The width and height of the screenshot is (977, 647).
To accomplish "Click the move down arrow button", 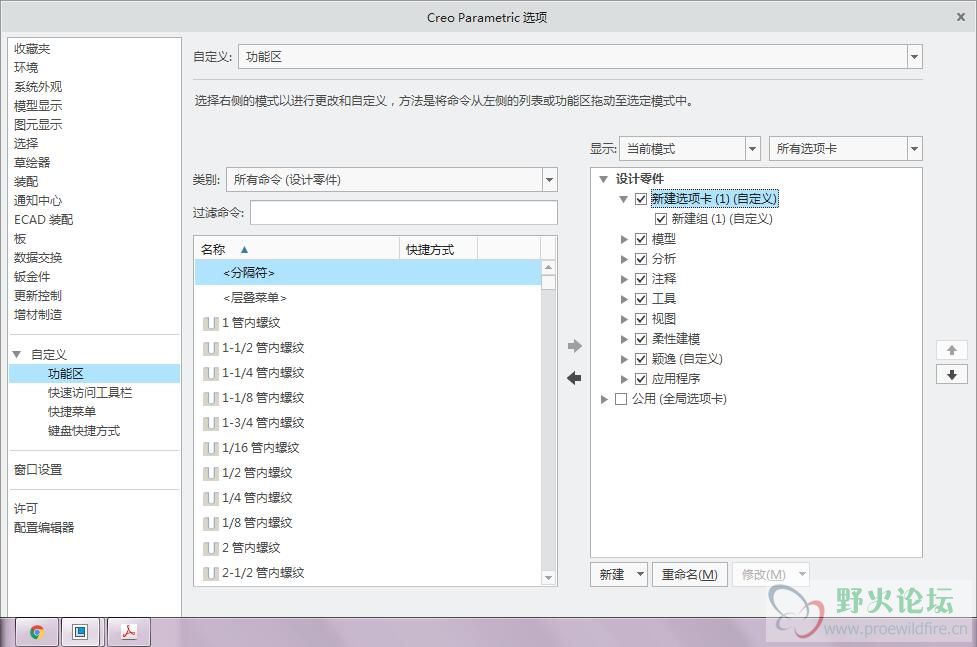I will click(x=951, y=375).
